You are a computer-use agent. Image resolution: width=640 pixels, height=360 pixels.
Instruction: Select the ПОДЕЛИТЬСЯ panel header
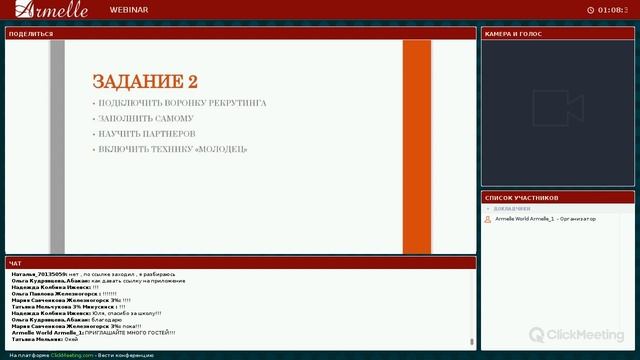click(x=241, y=34)
